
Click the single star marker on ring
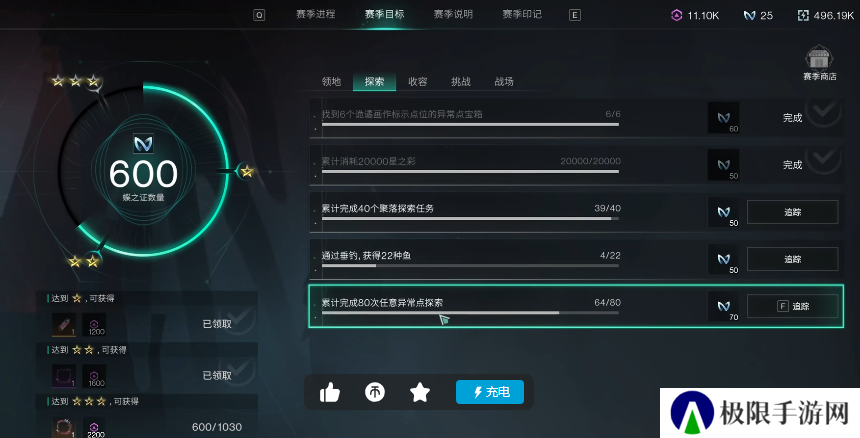pos(247,172)
